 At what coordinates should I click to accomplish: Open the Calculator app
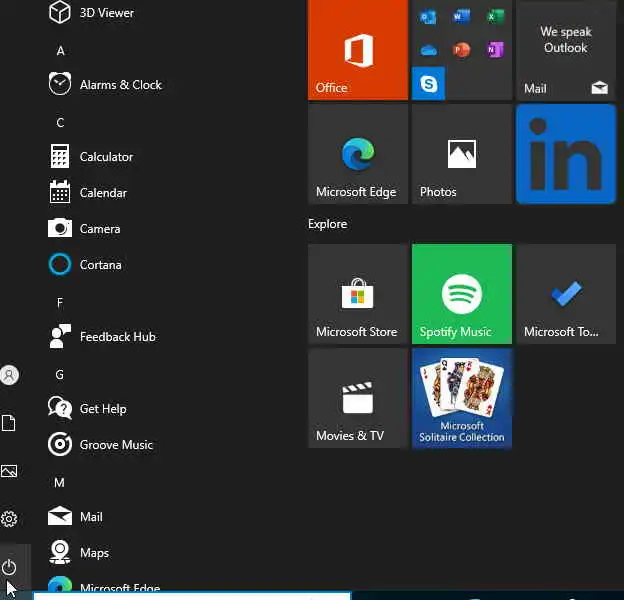pos(91,157)
